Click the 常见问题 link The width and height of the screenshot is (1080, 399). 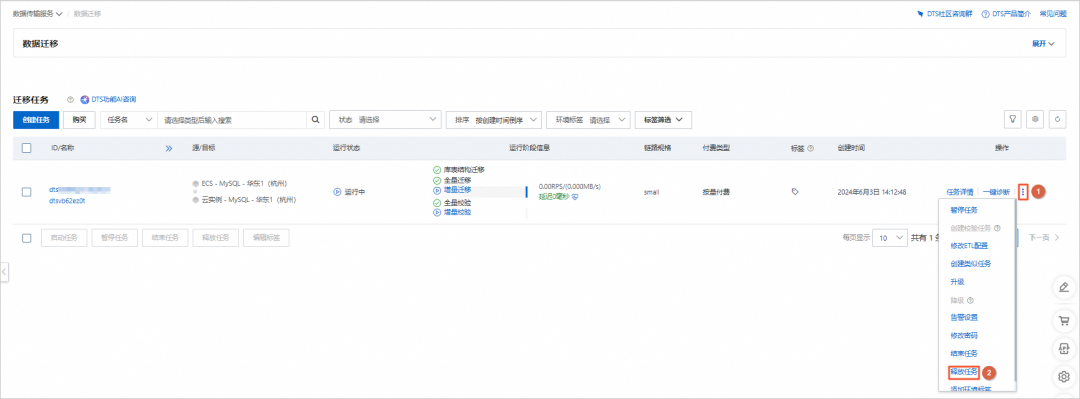(x=1052, y=14)
